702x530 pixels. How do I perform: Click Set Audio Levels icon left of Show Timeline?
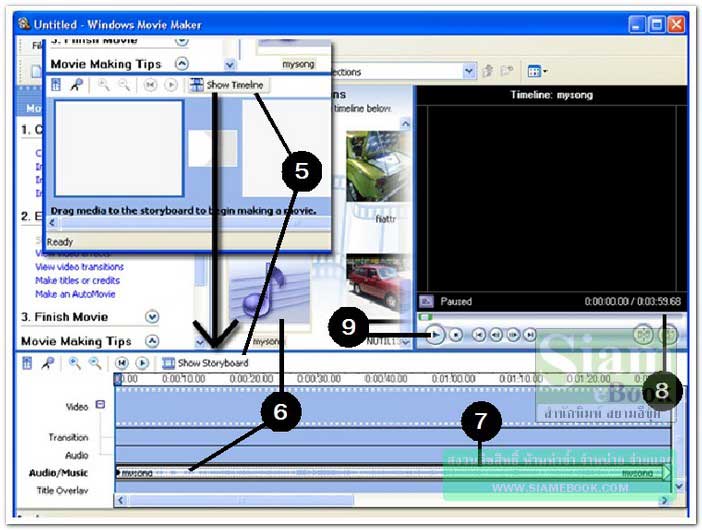(x=56, y=85)
